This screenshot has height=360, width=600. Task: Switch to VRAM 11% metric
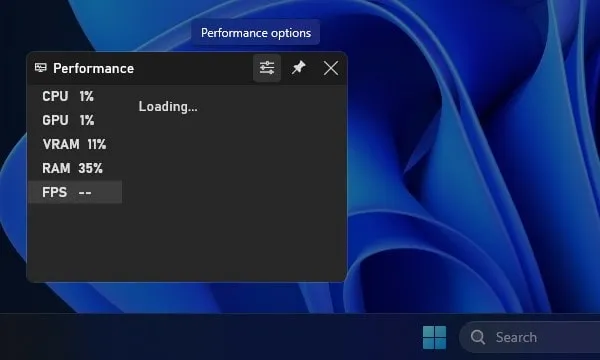coord(75,144)
